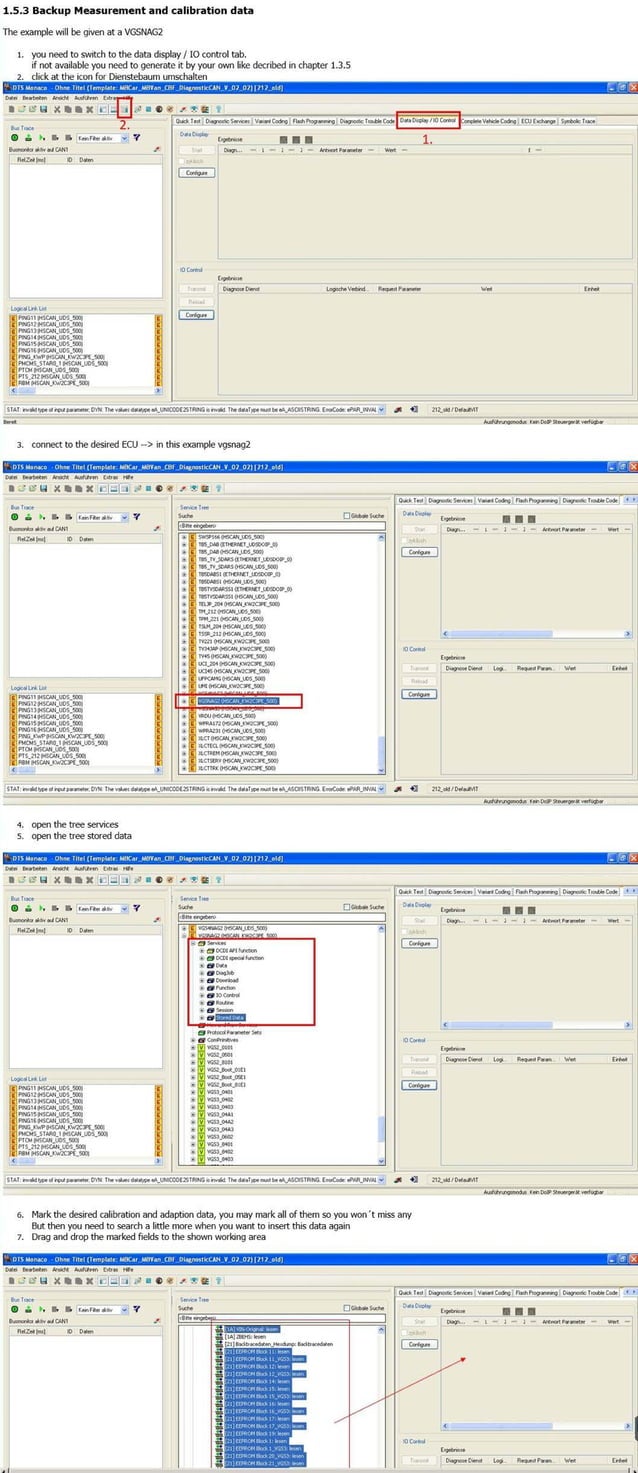The width and height of the screenshot is (638, 1473).
Task: Tick Globale Suche in step 3 screenshot
Action: tap(346, 516)
